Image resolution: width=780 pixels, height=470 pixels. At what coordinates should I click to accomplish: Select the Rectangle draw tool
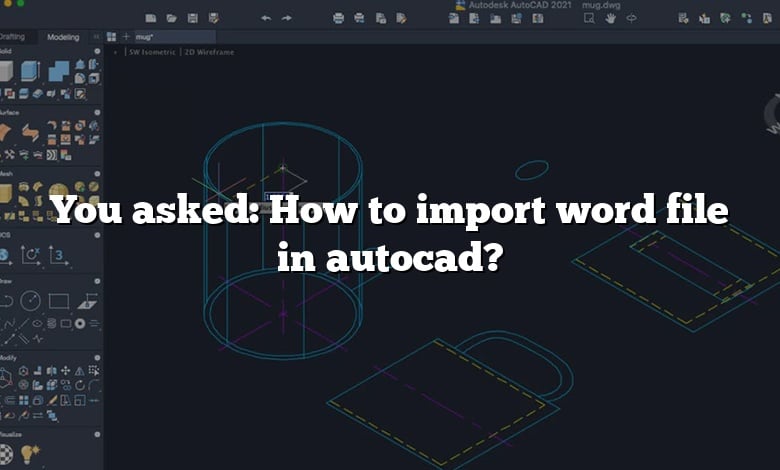pyautogui.click(x=59, y=301)
